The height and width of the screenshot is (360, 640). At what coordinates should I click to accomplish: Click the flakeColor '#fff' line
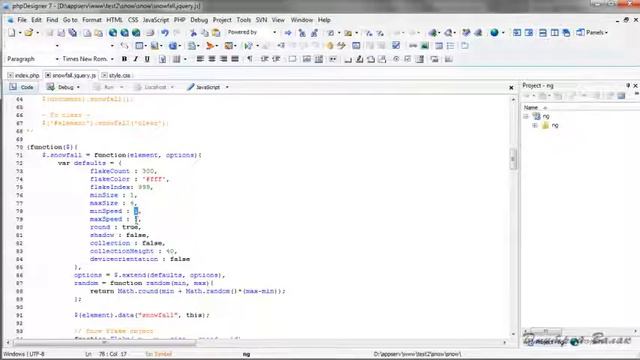tap(129, 179)
